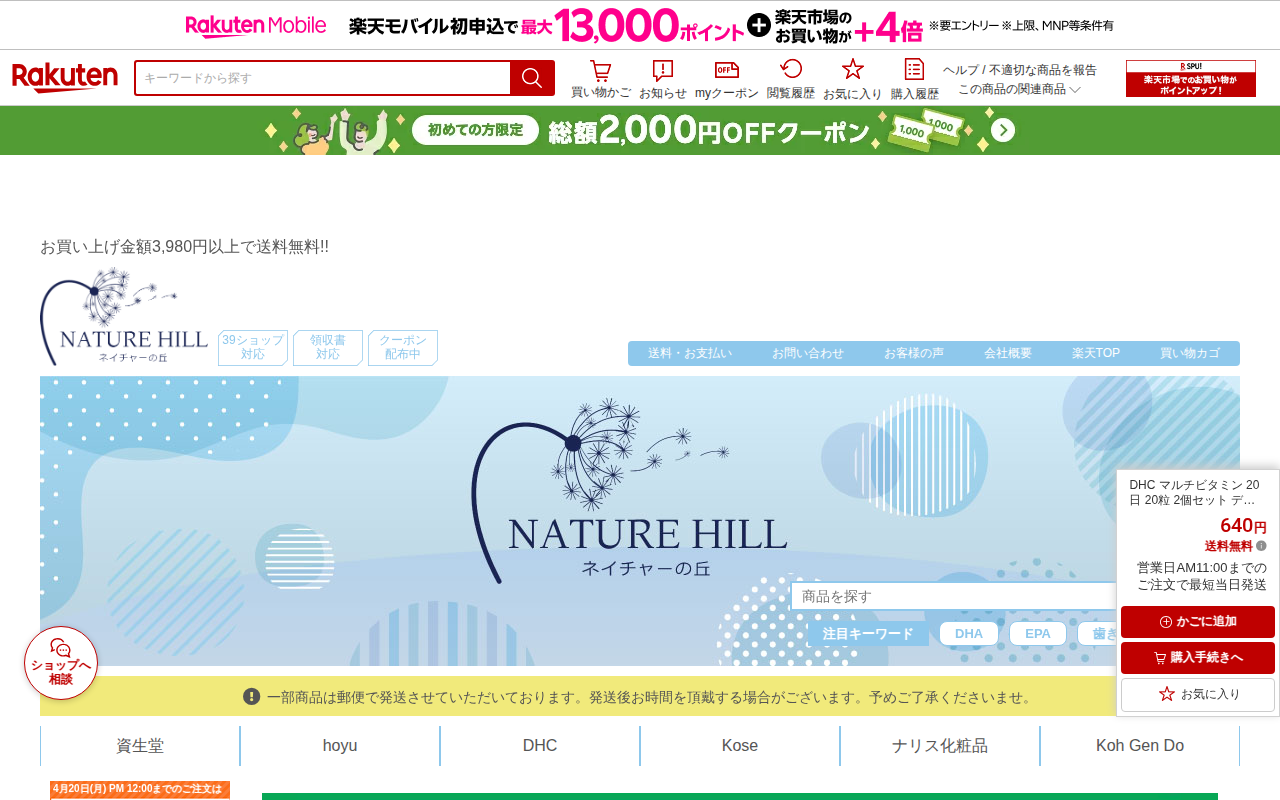
Task: Open 楽天TOP menu item
Action: pos(1096,353)
